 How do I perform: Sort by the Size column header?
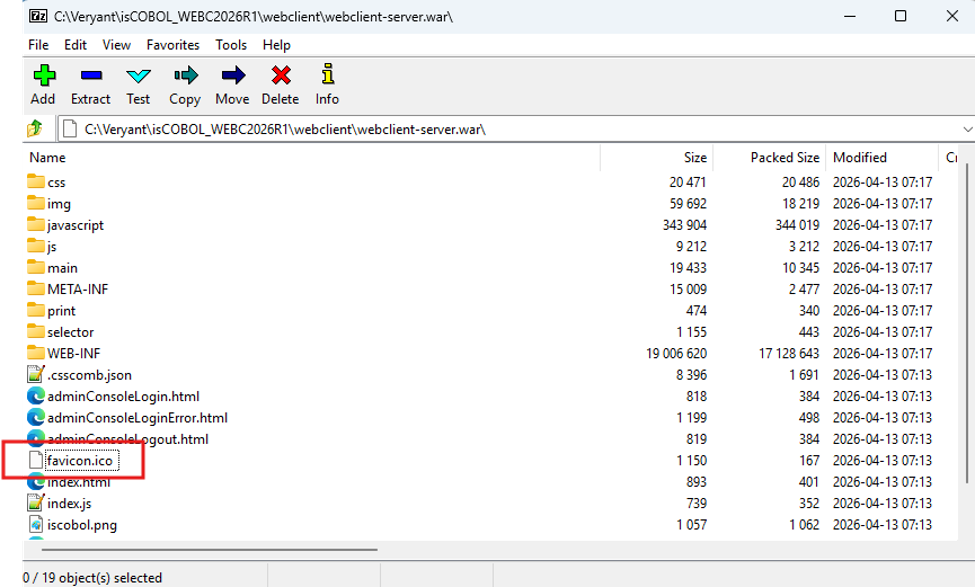pyautogui.click(x=695, y=157)
